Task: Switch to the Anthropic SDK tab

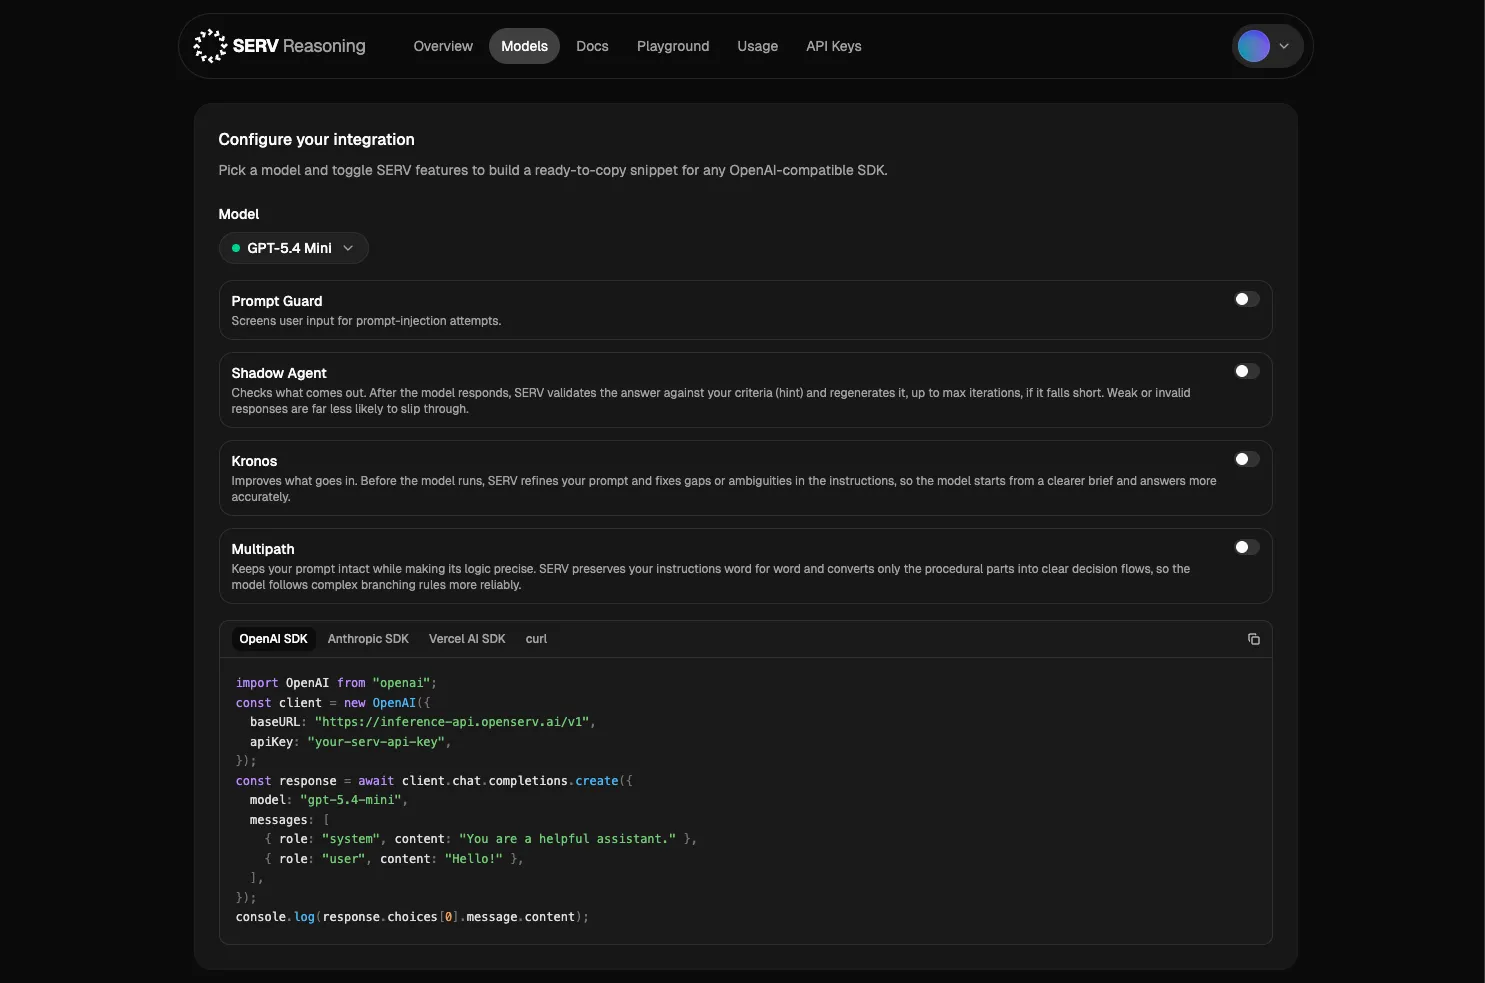Action: (x=368, y=639)
